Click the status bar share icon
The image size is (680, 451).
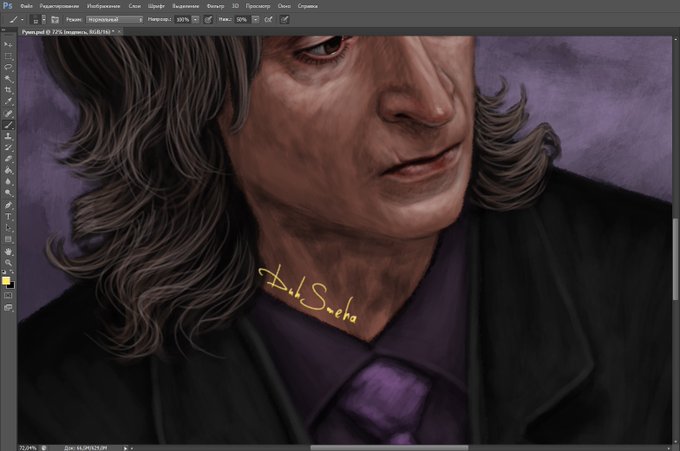click(x=44, y=448)
